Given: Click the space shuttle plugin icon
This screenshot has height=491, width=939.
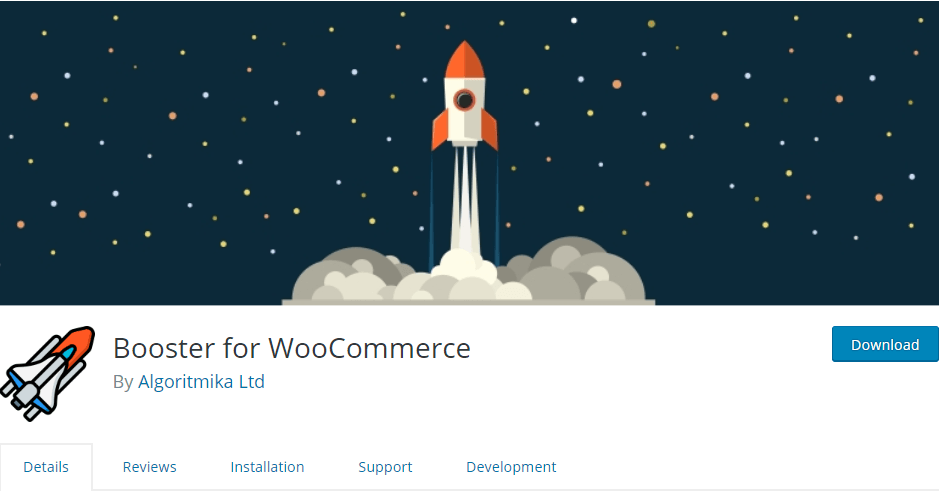Looking at the screenshot, I should 48,373.
